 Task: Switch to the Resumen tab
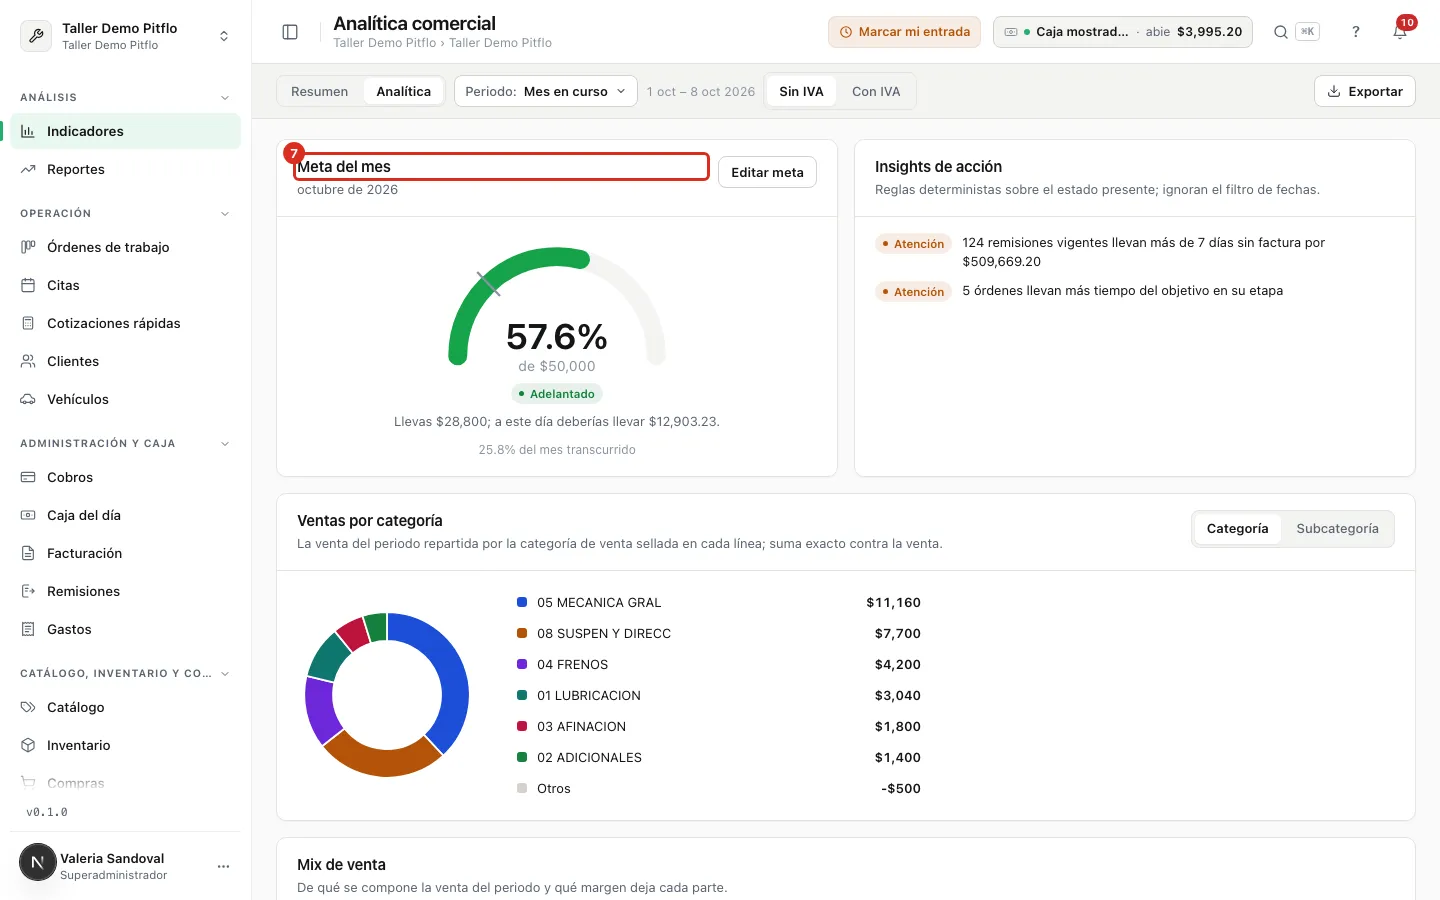[320, 91]
